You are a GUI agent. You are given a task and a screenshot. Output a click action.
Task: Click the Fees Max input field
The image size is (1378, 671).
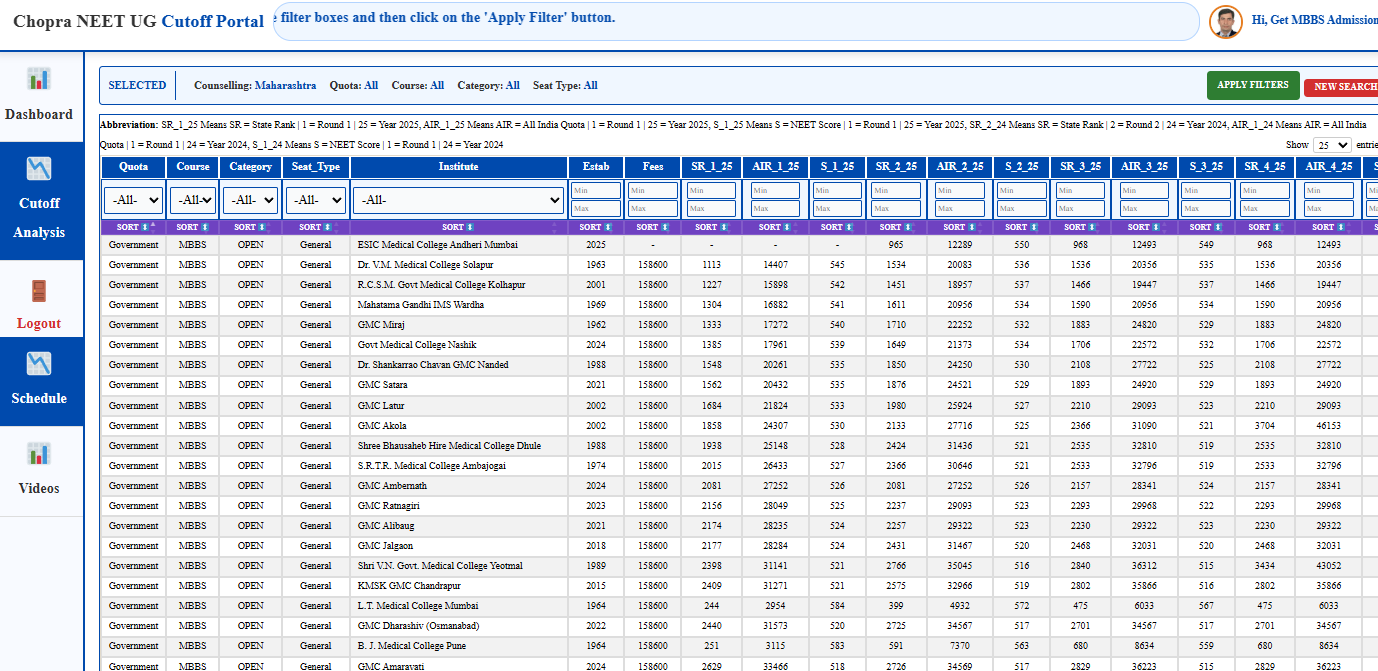(x=652, y=209)
